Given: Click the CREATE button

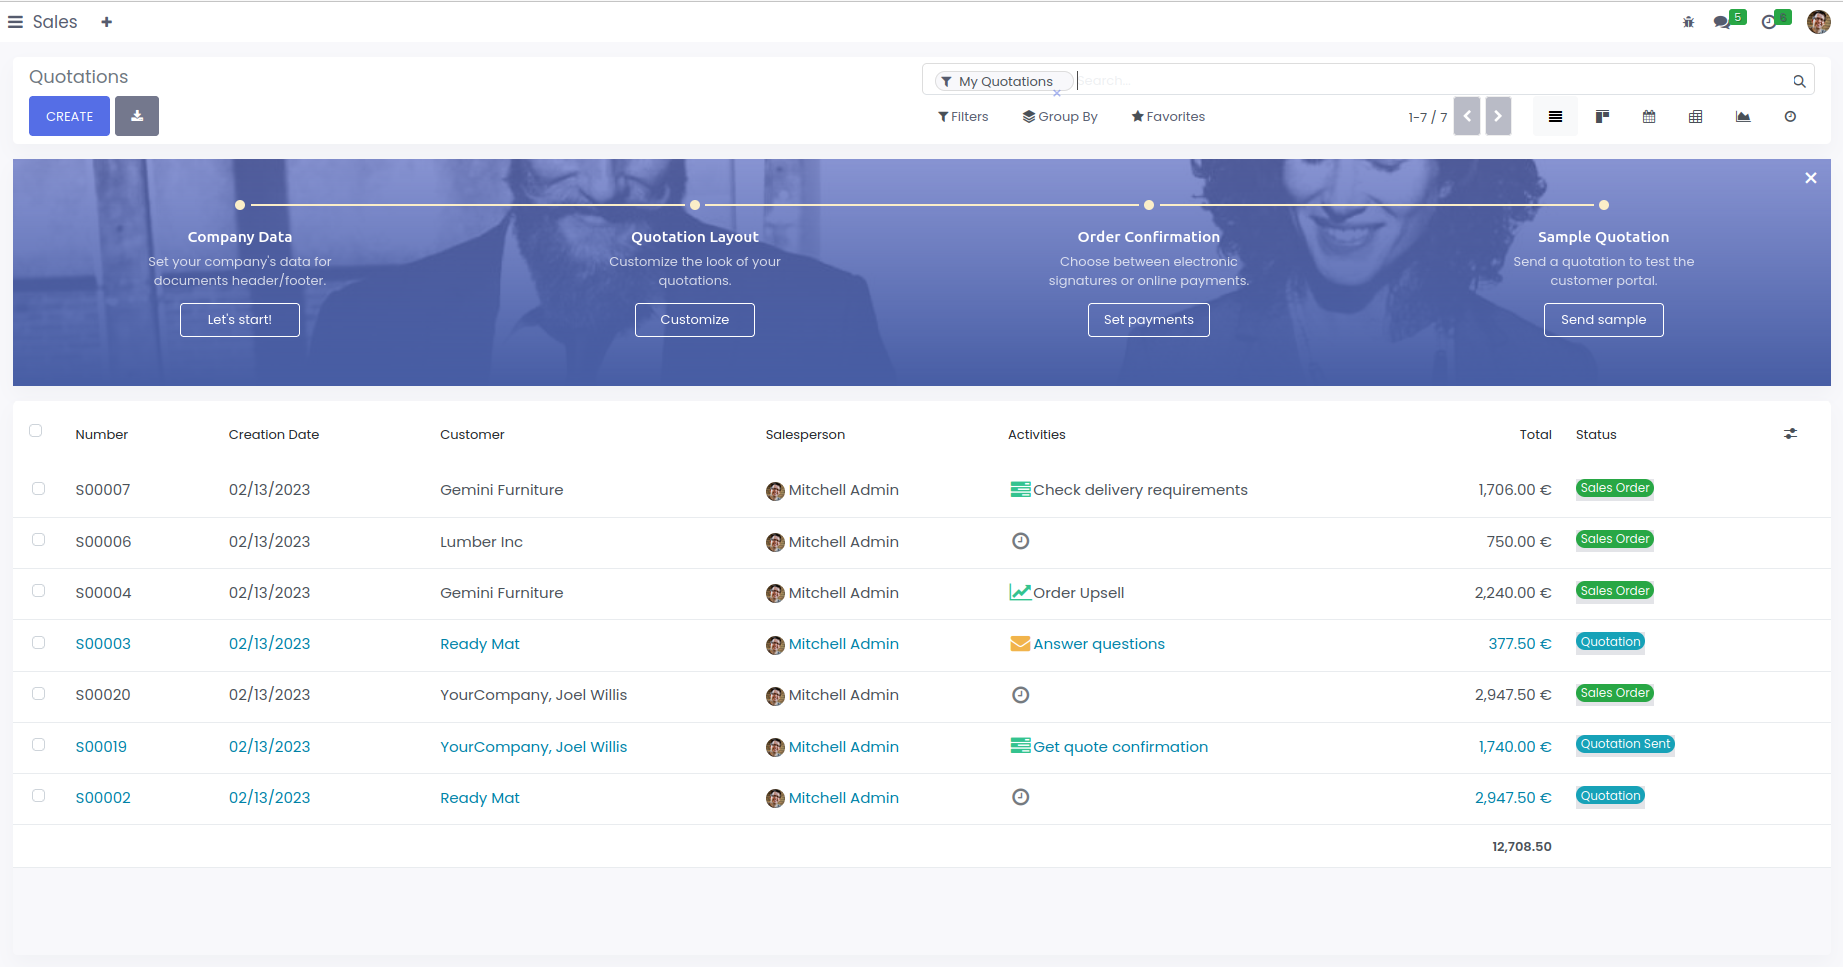Looking at the screenshot, I should [x=69, y=116].
